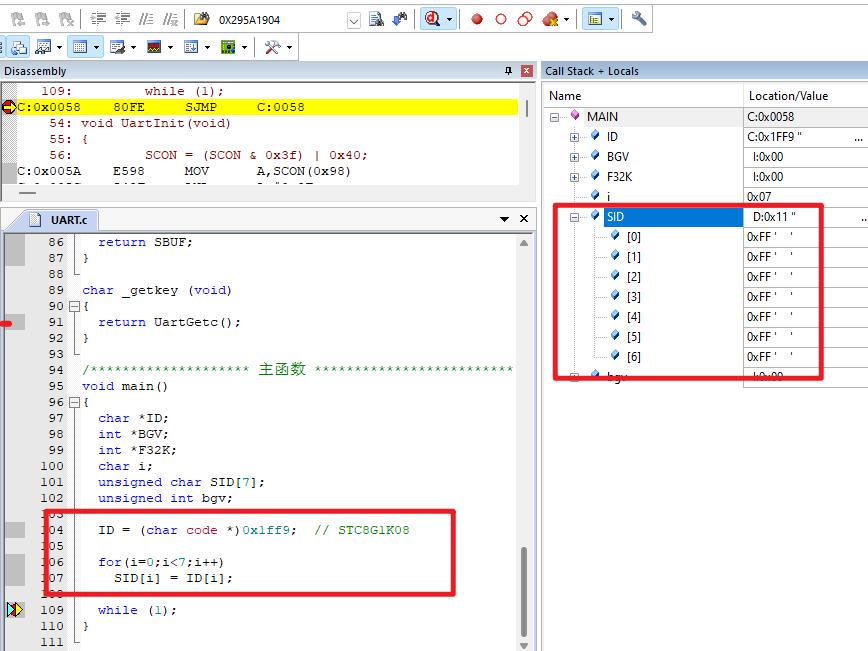
Task: Disable all breakpoints
Action: click(x=525, y=19)
